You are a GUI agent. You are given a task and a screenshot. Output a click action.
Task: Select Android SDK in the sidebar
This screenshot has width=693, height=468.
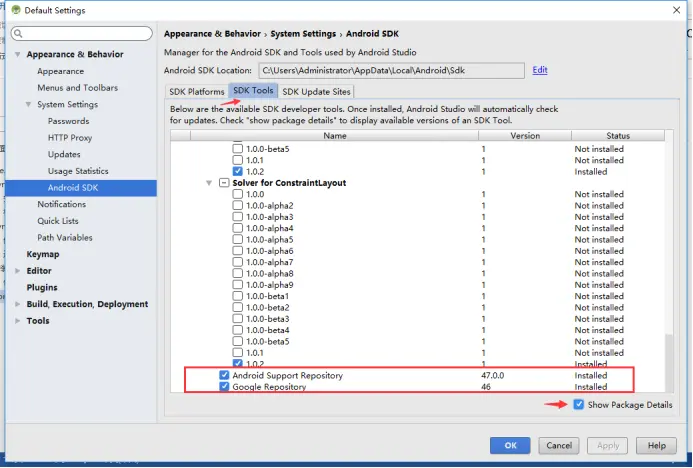(81, 188)
